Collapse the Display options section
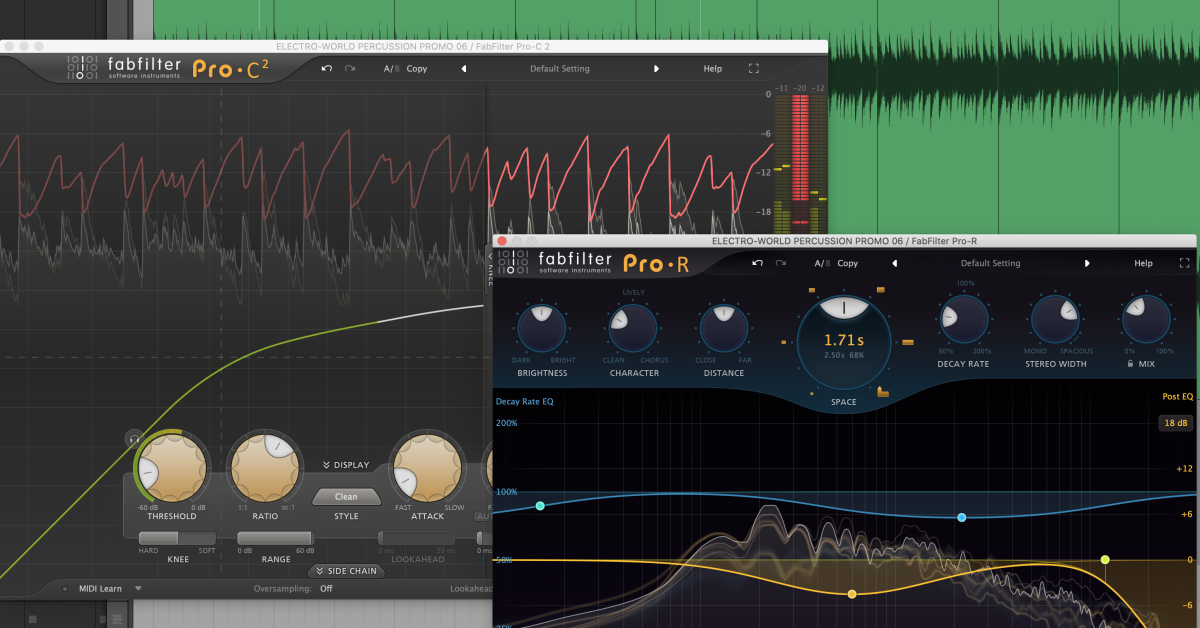Image resolution: width=1200 pixels, height=628 pixels. coord(346,464)
